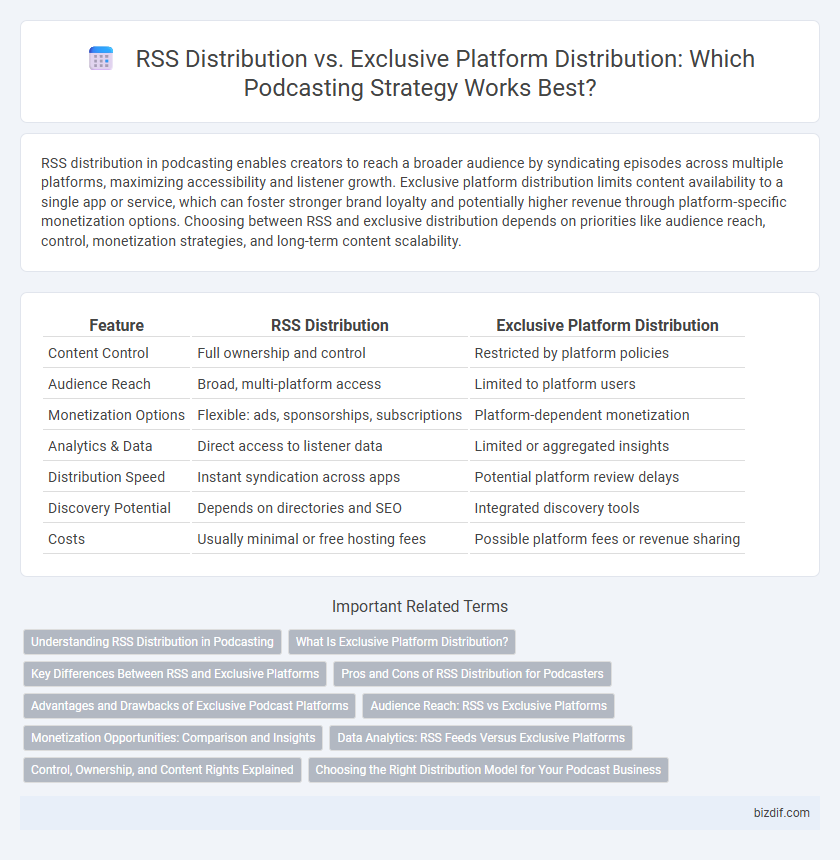
Task: Click 'Depends on directories and SEO' cell
Action: 330,508
